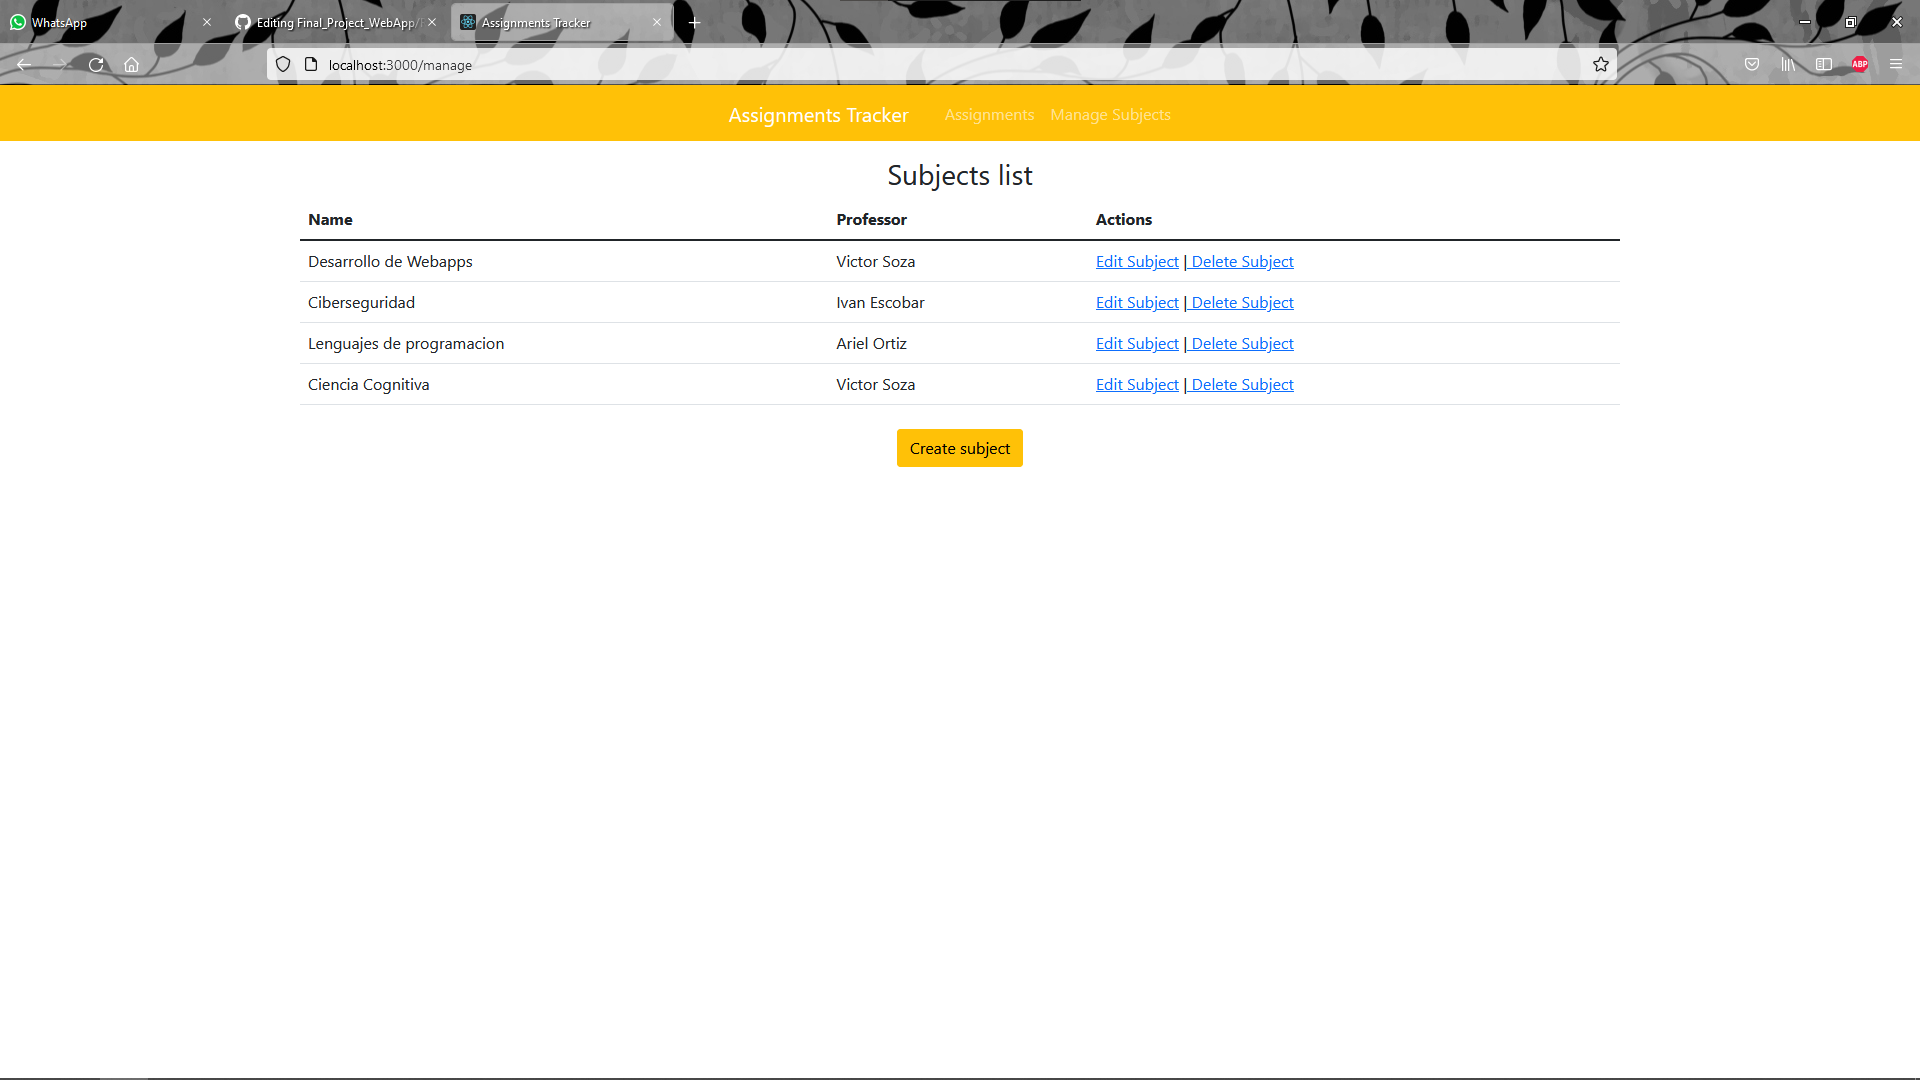Click the Create subject button
1920x1080 pixels.
pos(959,448)
